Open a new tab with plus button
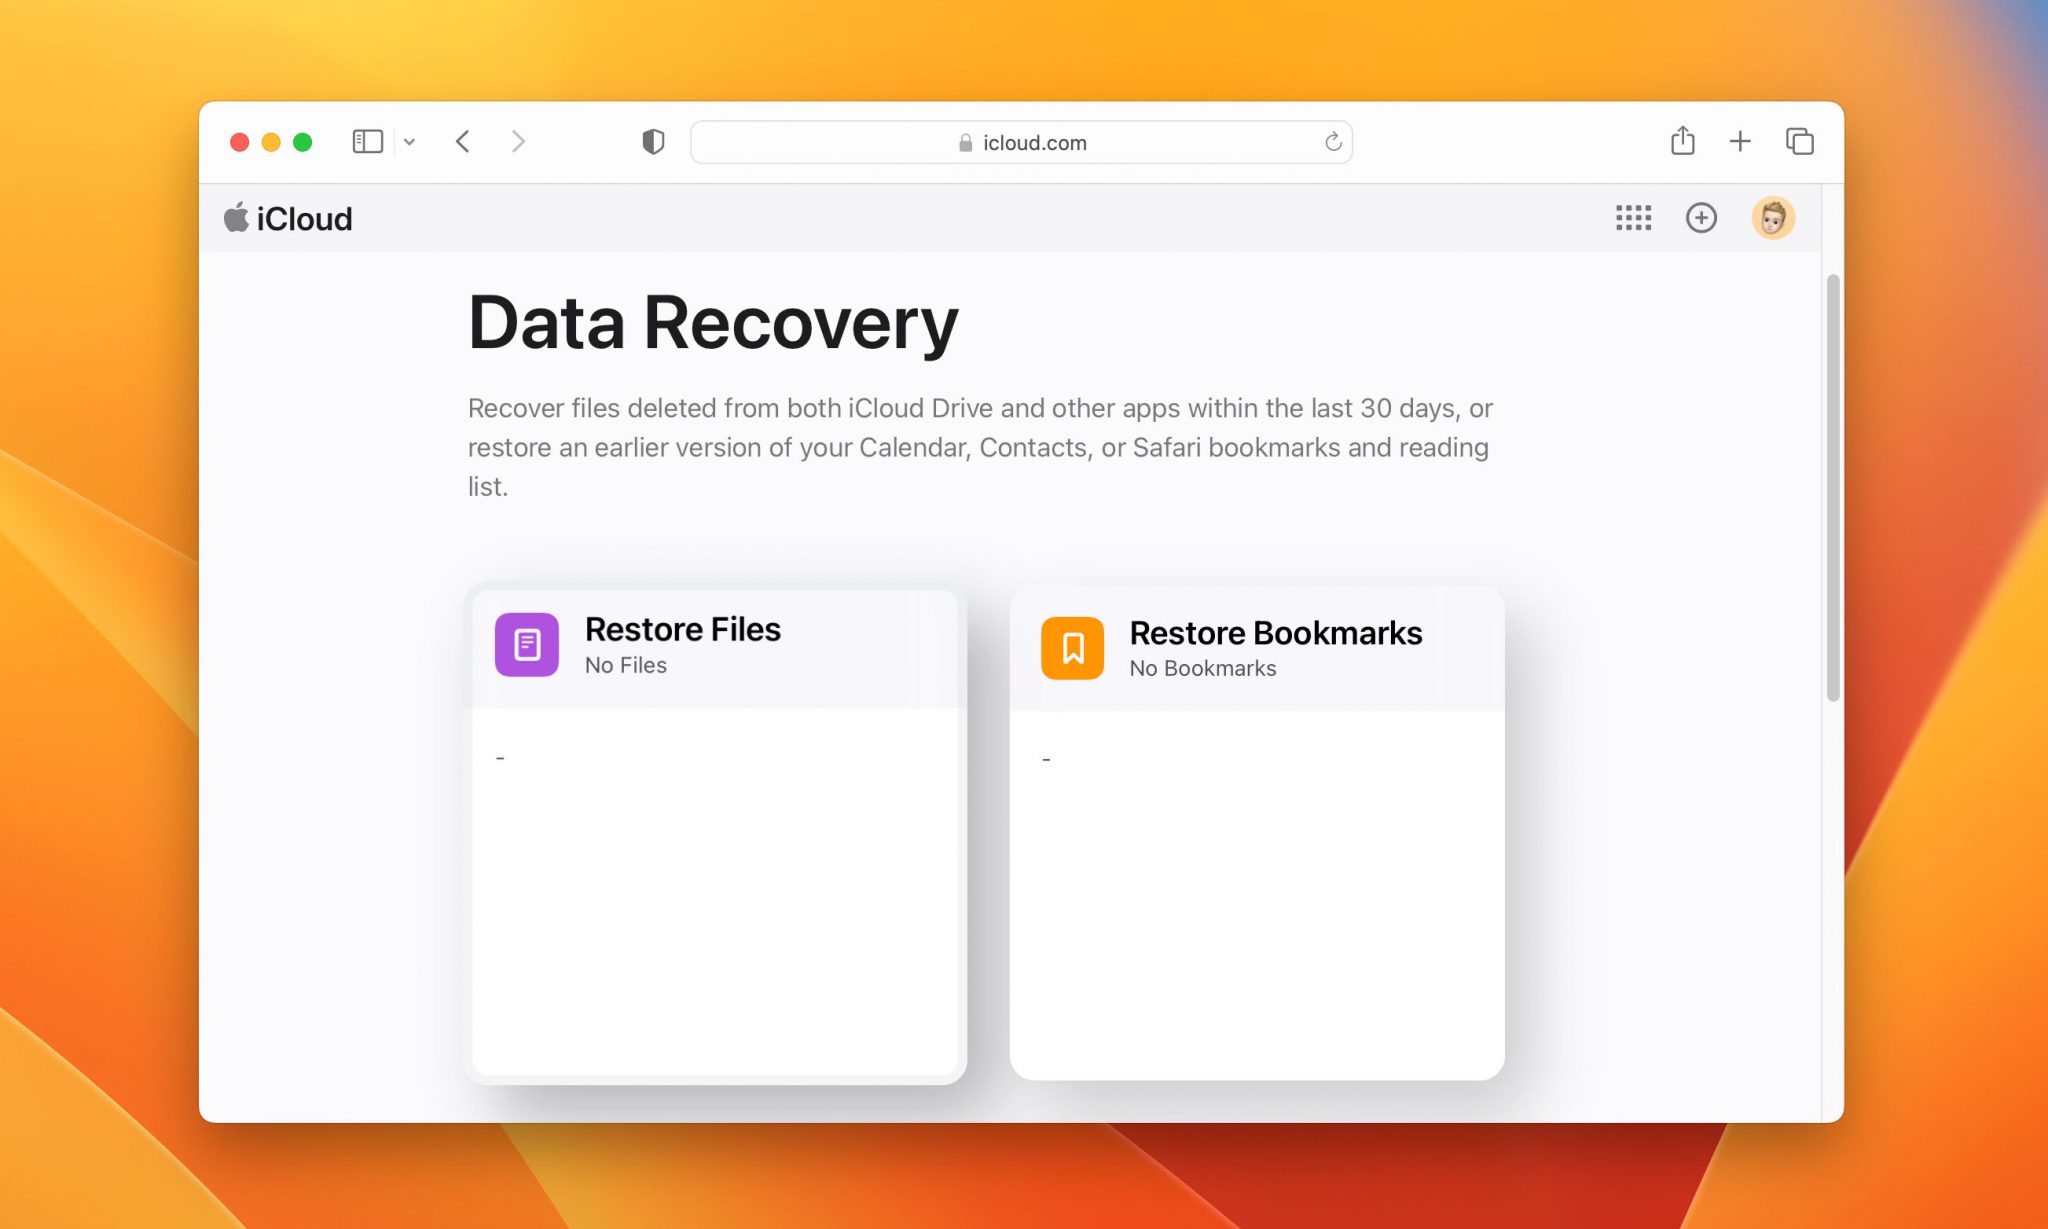 [x=1741, y=141]
